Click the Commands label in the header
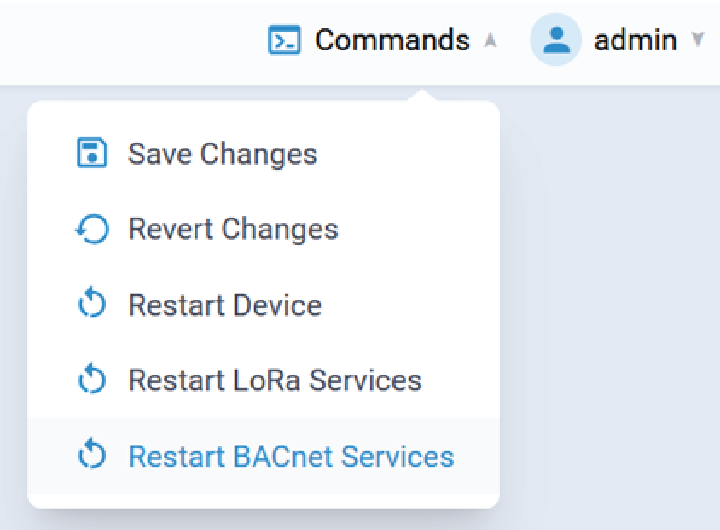This screenshot has width=720, height=530. pos(392,41)
